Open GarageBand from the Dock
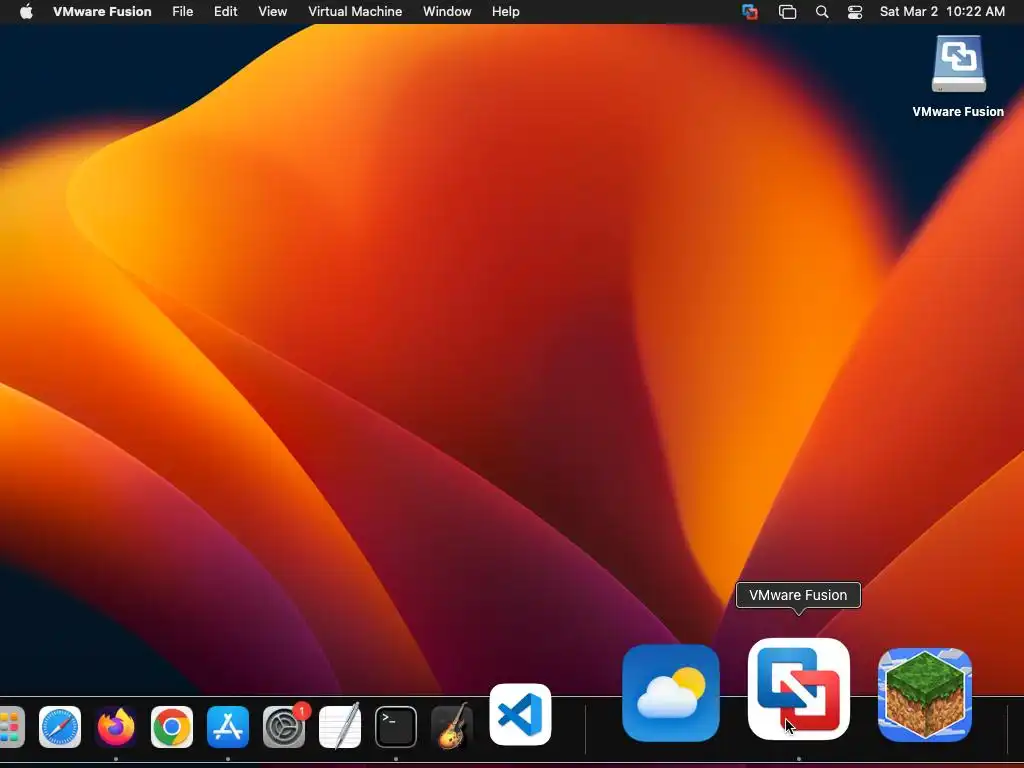This screenshot has width=1024, height=768. [452, 726]
